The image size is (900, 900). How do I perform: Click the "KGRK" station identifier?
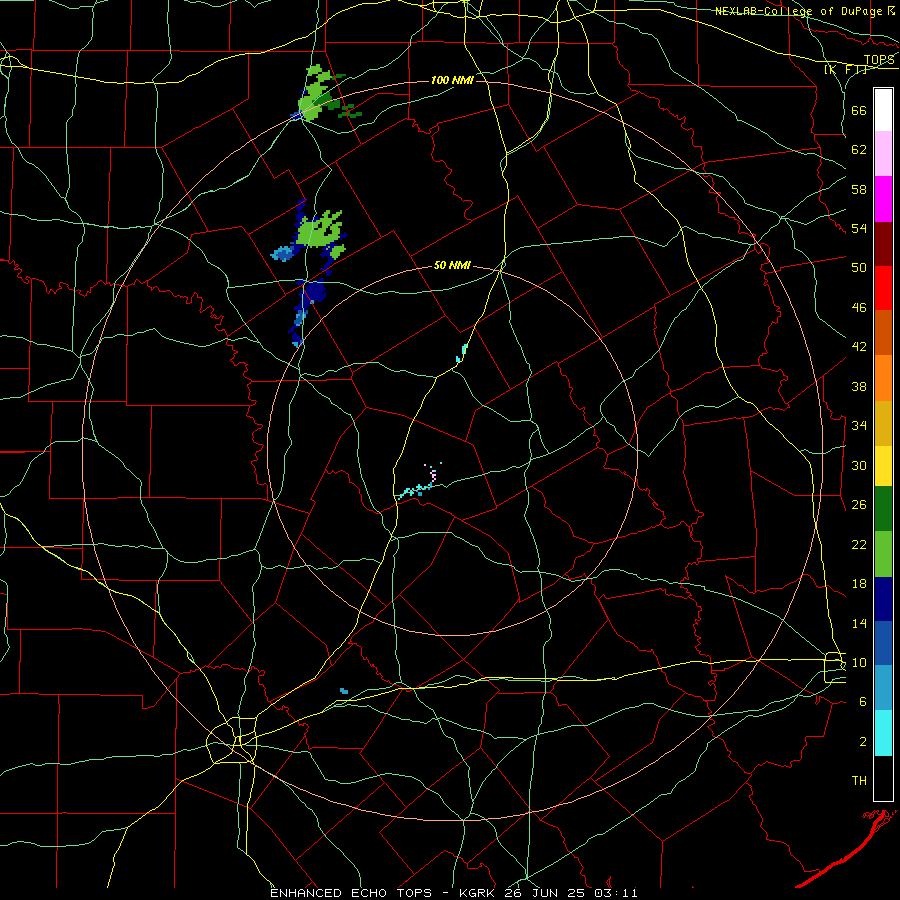tap(479, 893)
